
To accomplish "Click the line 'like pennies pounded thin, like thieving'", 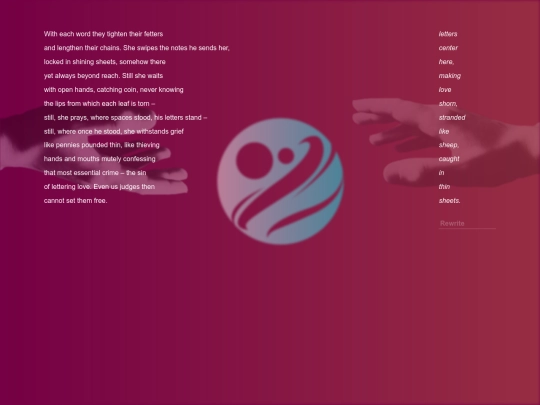I will pos(102,145).
